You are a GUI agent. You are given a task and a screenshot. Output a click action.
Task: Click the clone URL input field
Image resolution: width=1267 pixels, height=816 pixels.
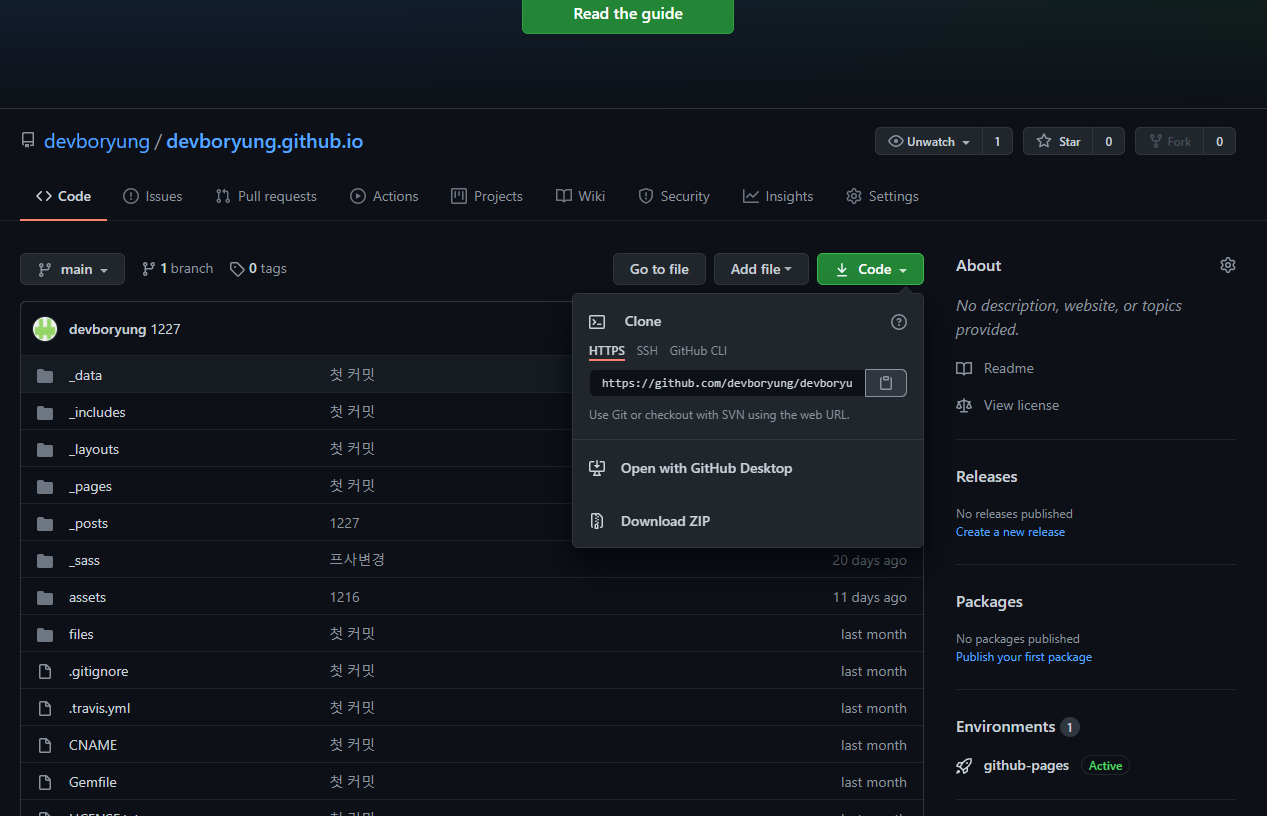727,383
